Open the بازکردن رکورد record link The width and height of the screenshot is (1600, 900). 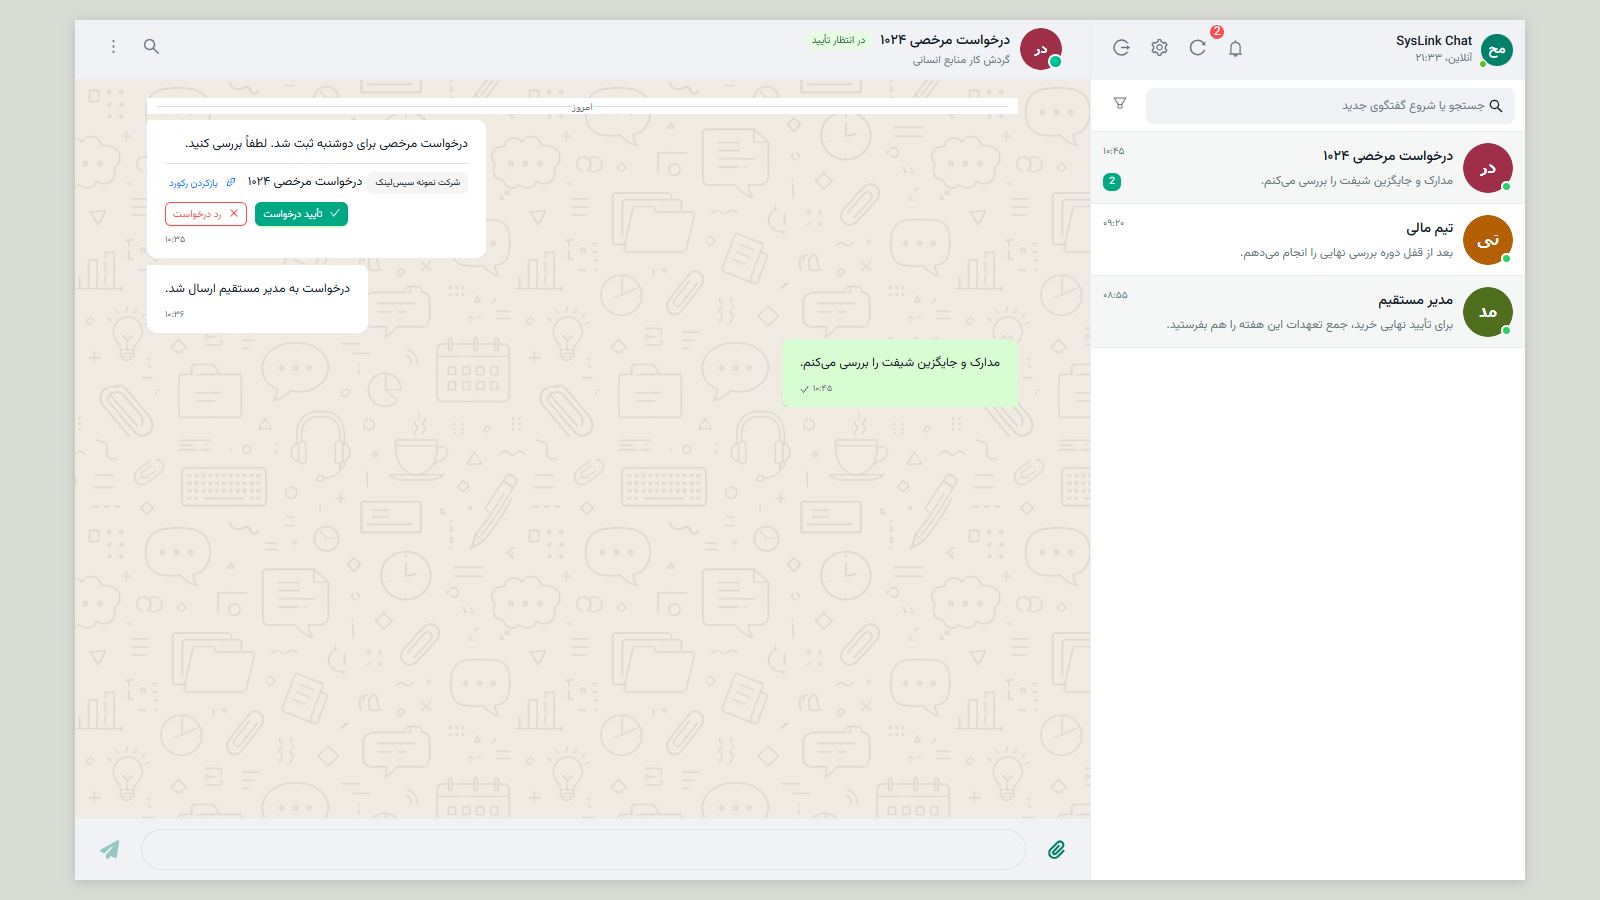click(x=202, y=183)
